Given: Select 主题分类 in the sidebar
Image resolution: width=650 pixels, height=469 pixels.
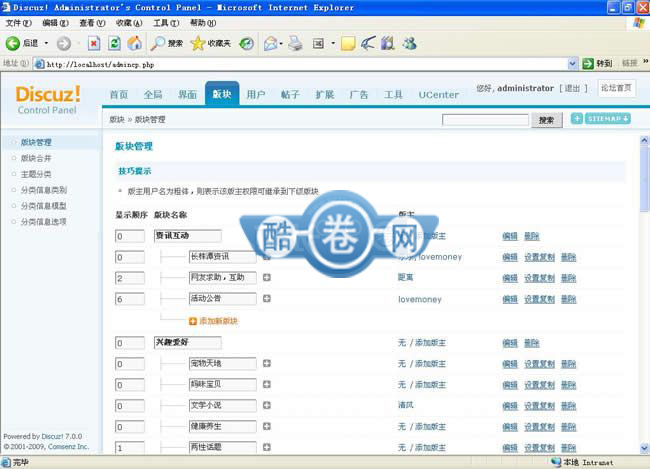Looking at the screenshot, I should pos(36,174).
